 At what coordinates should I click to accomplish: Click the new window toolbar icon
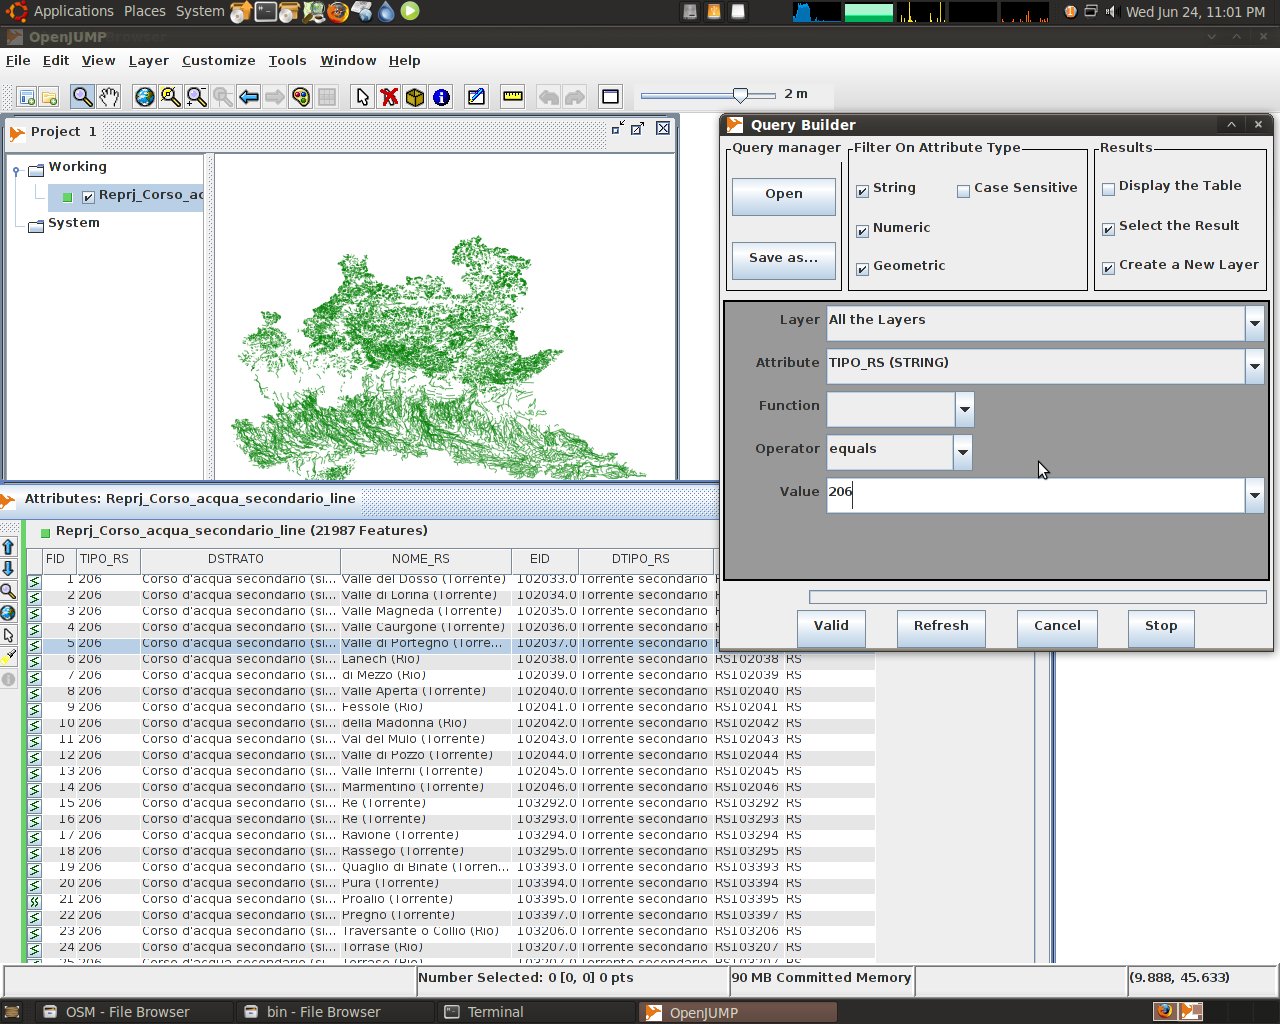tap(27, 97)
